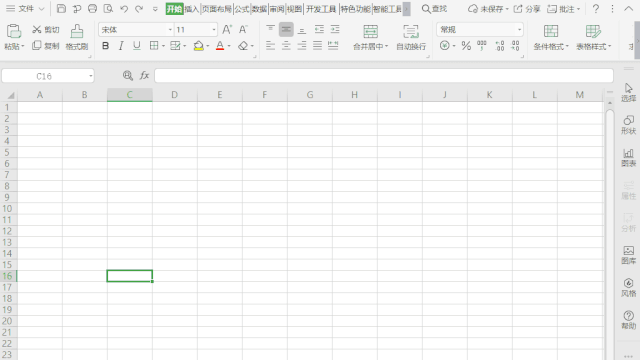Click the 分享 share button

(527, 9)
